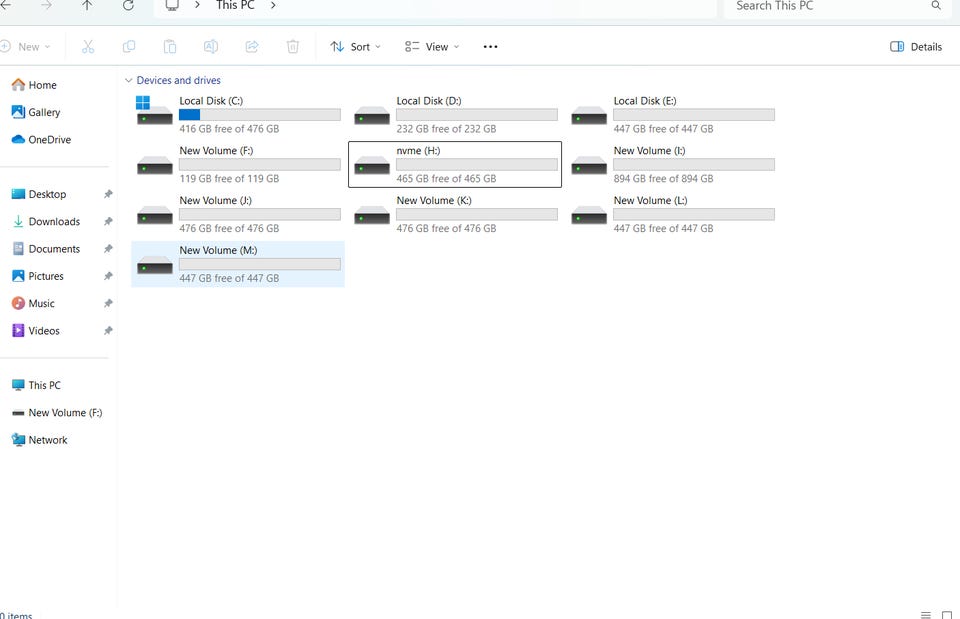Unpin Pictures via its pin icon
The height and width of the screenshot is (619, 960).
[x=108, y=276]
